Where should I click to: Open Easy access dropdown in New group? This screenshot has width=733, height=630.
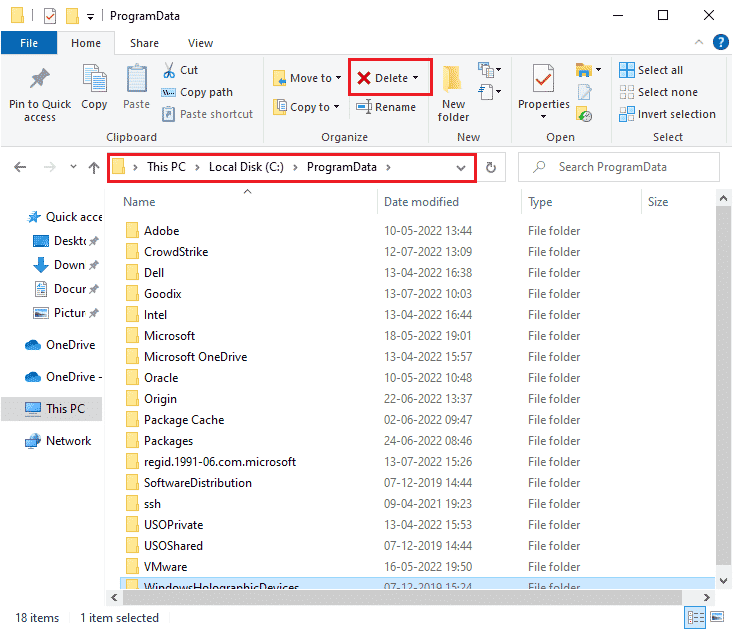click(x=489, y=92)
